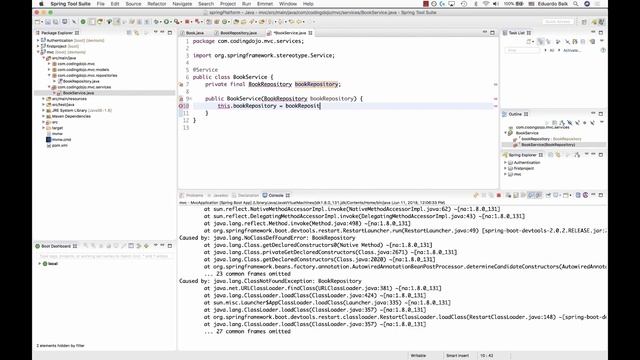Click the red Terminate icon in Console toolbar

(x=499, y=196)
